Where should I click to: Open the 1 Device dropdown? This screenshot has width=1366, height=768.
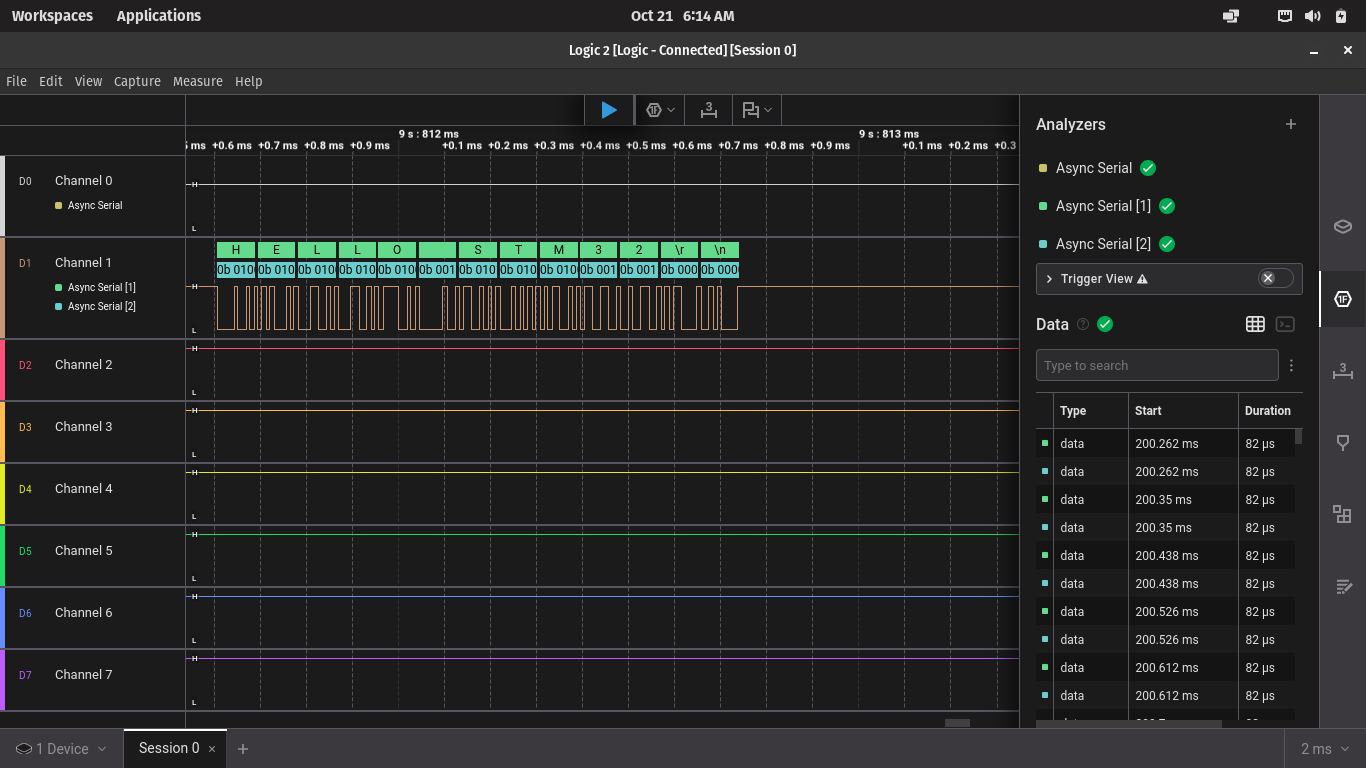[x=61, y=748]
